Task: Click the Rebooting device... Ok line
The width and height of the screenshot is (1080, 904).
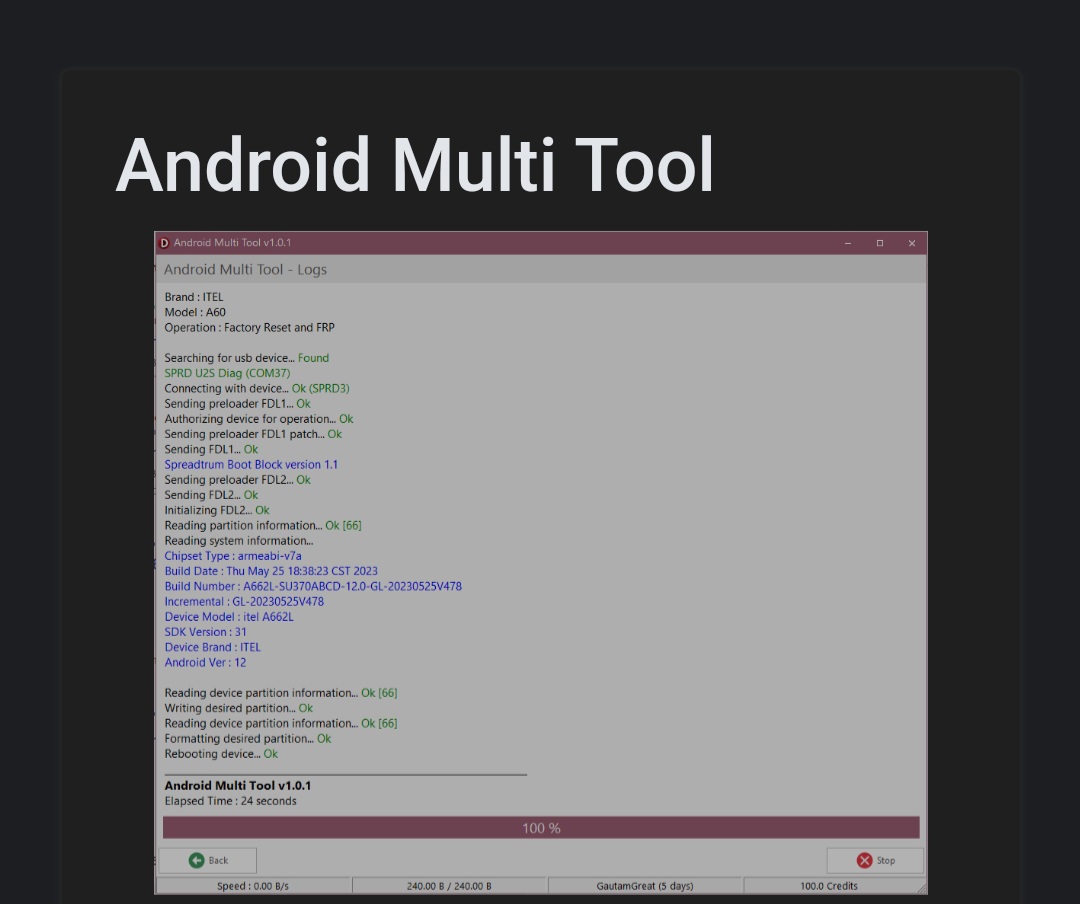Action: click(x=221, y=753)
